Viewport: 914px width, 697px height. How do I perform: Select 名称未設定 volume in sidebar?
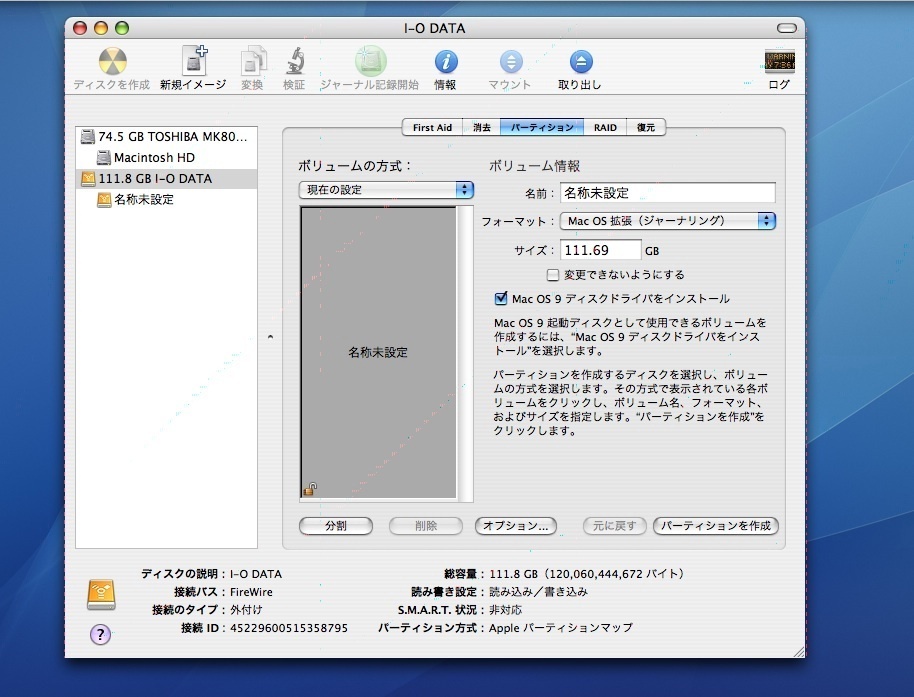point(167,199)
